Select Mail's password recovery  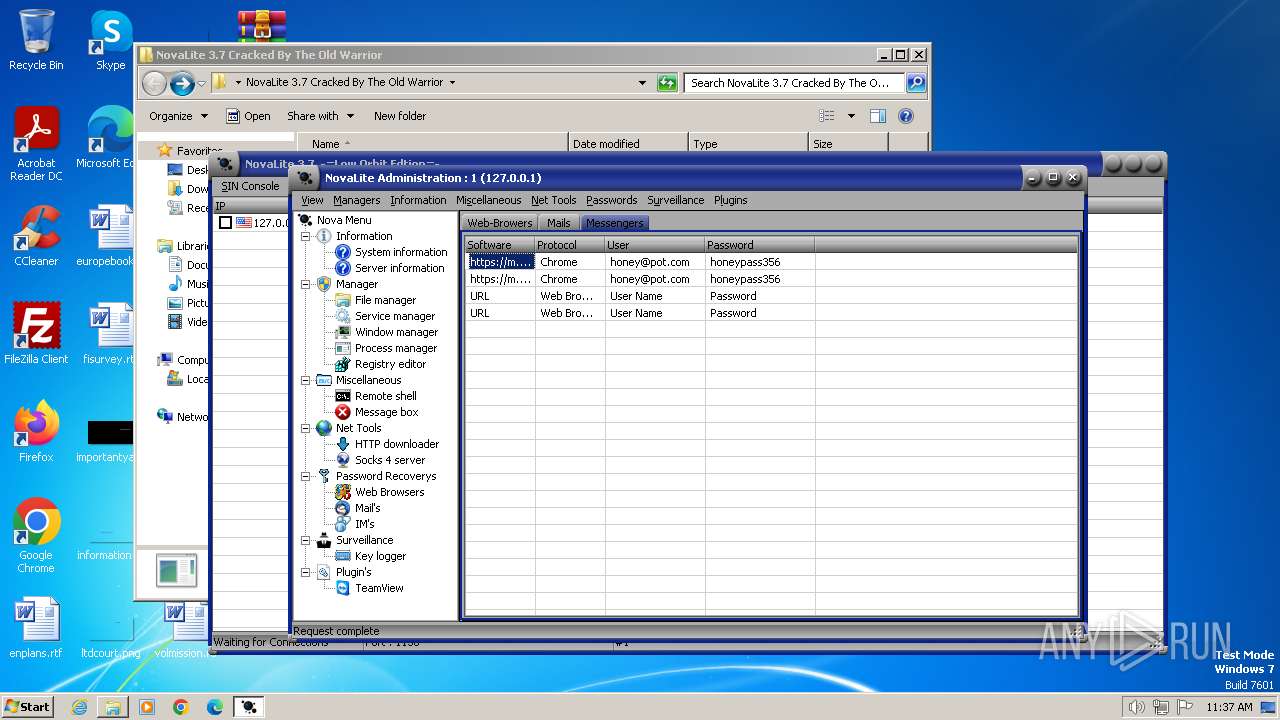pyautogui.click(x=368, y=508)
